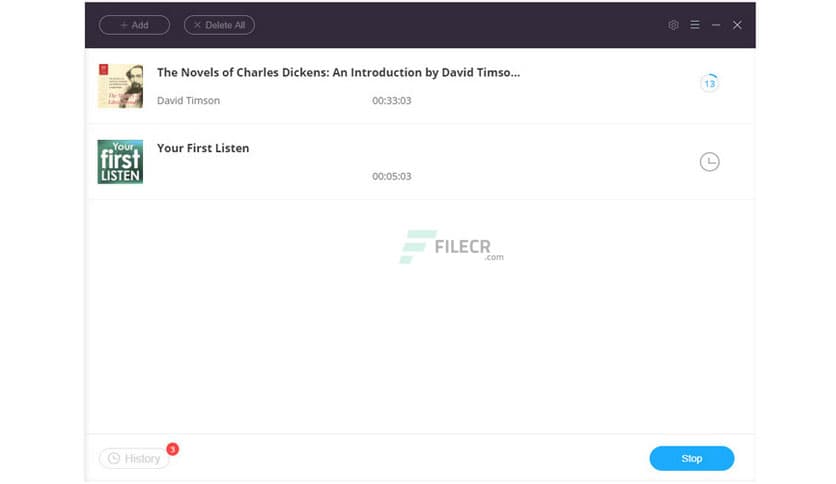This screenshot has width=836, height=484.
Task: Open the History panel
Action: 135,459
